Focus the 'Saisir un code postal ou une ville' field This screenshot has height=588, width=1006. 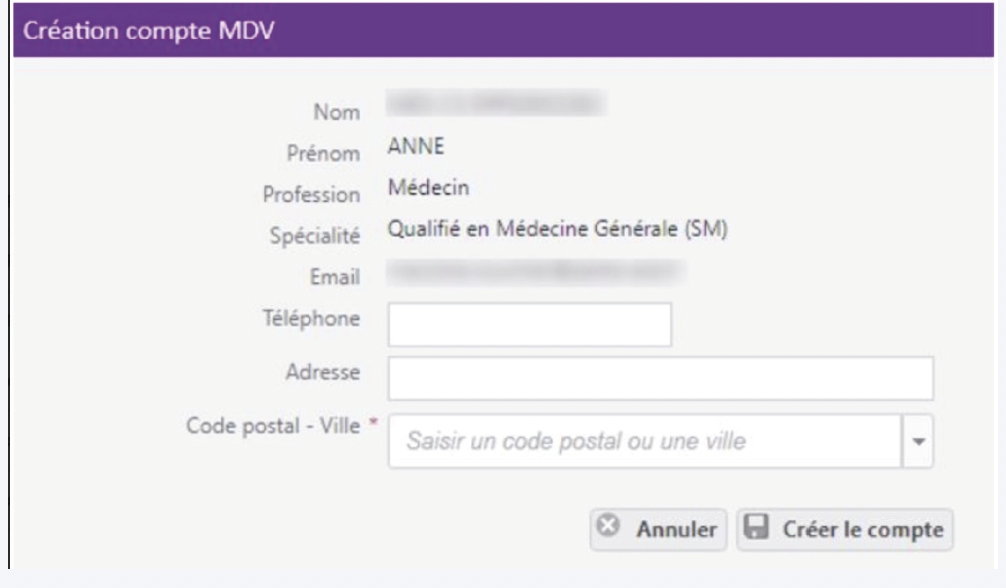(645, 441)
